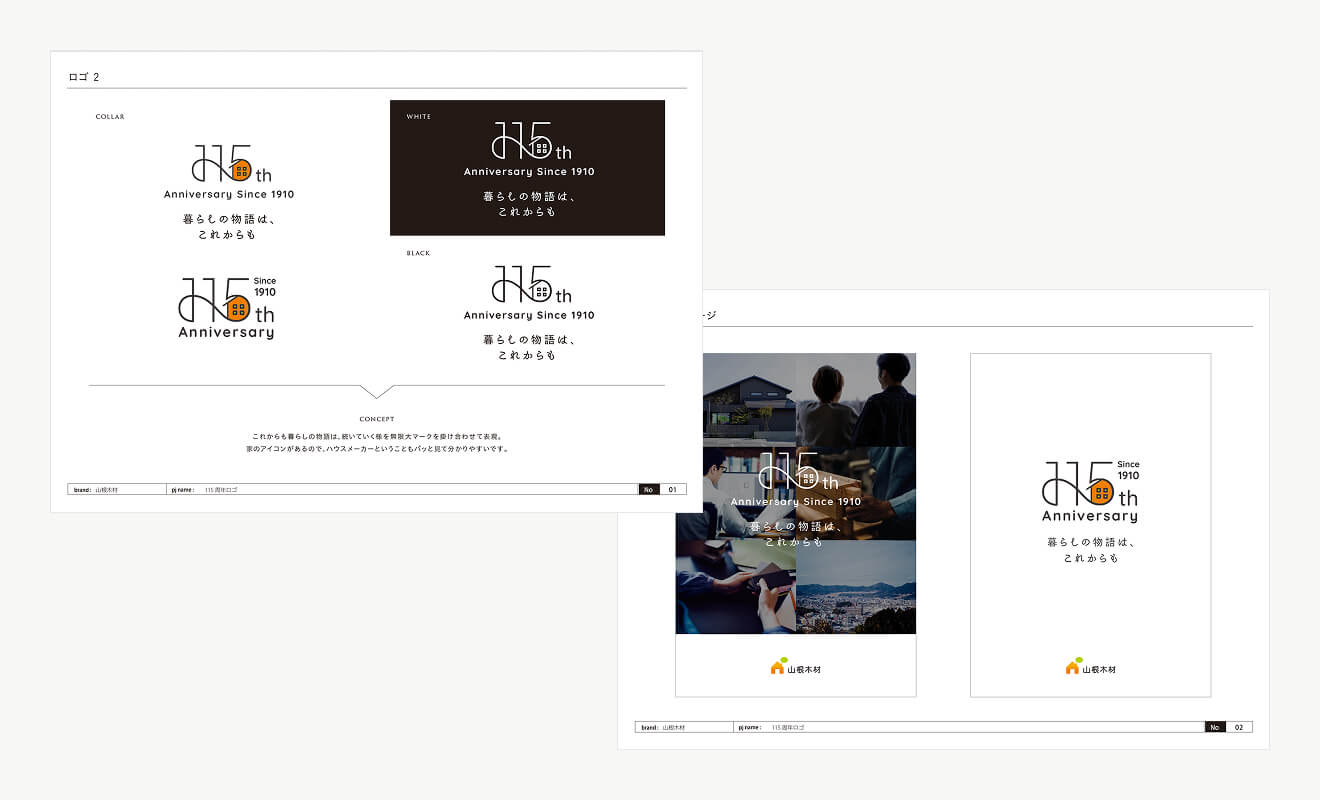Click the orange house icon in COLLAR logo

pyautogui.click(x=240, y=171)
